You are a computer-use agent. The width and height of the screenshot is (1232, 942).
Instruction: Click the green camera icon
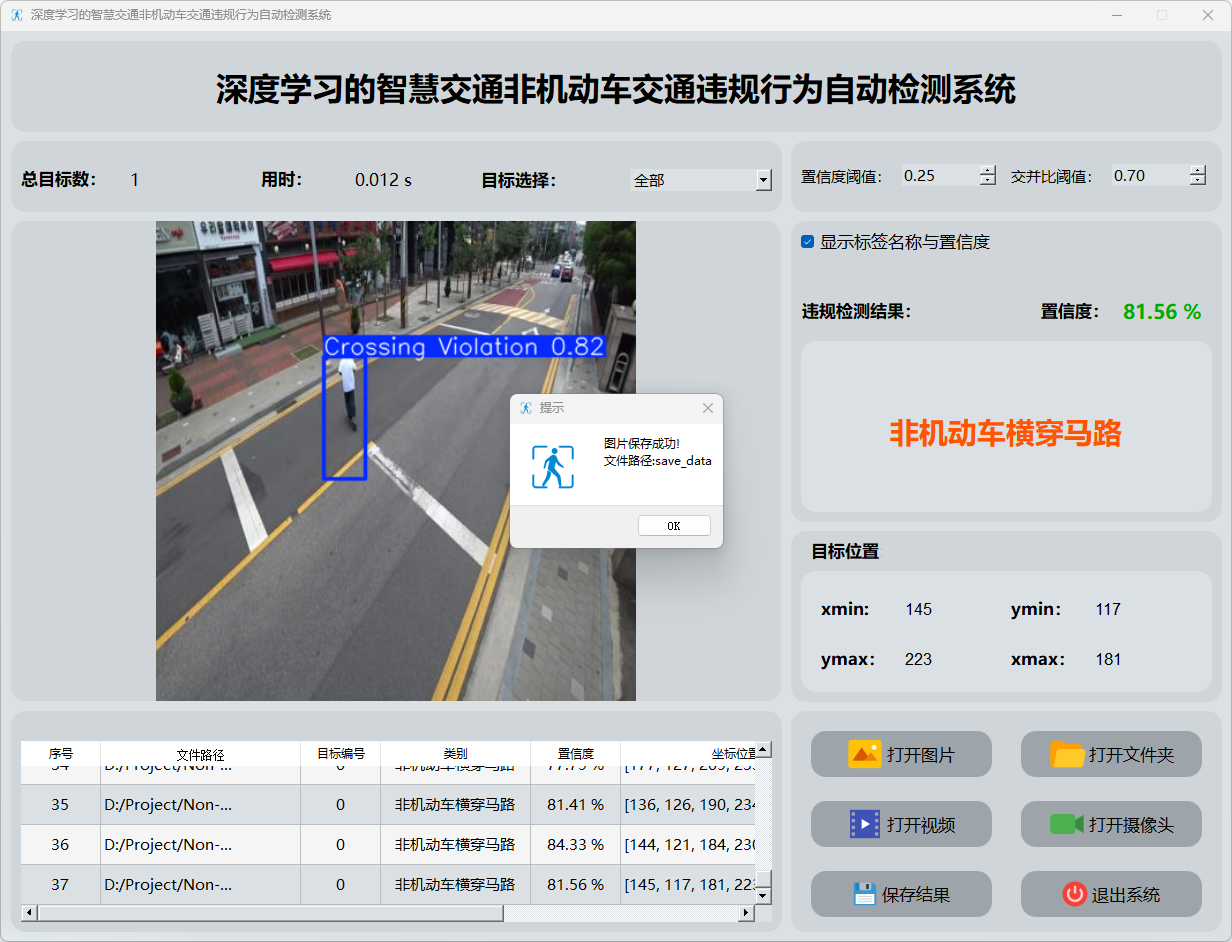tap(1067, 824)
